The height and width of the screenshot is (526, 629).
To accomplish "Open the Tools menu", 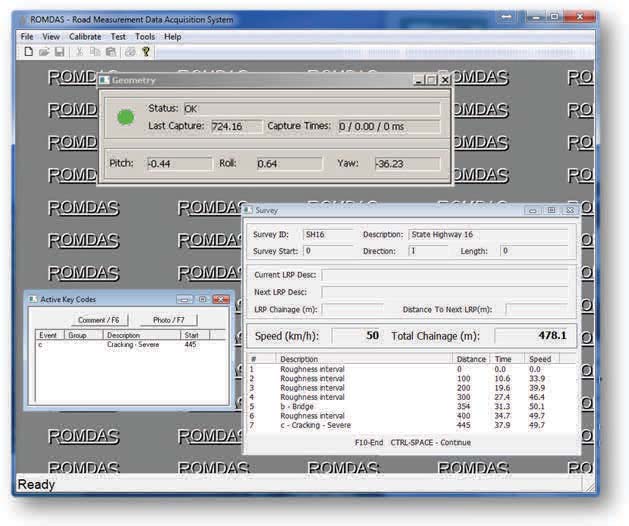I will coord(145,36).
